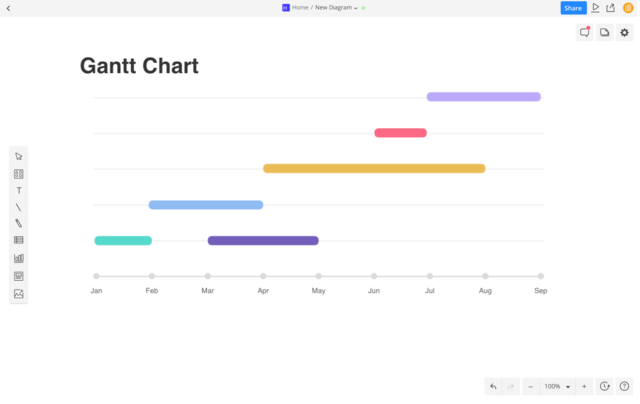The width and height of the screenshot is (640, 404).
Task: Navigate to Home breadcrumb
Action: pos(300,8)
